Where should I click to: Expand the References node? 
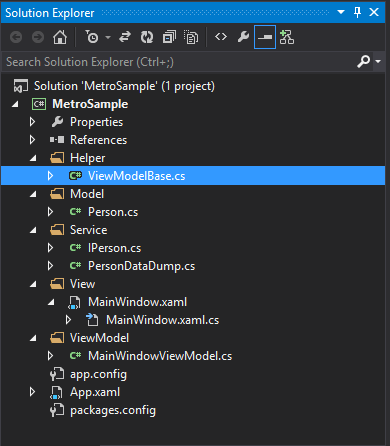pyautogui.click(x=32, y=140)
